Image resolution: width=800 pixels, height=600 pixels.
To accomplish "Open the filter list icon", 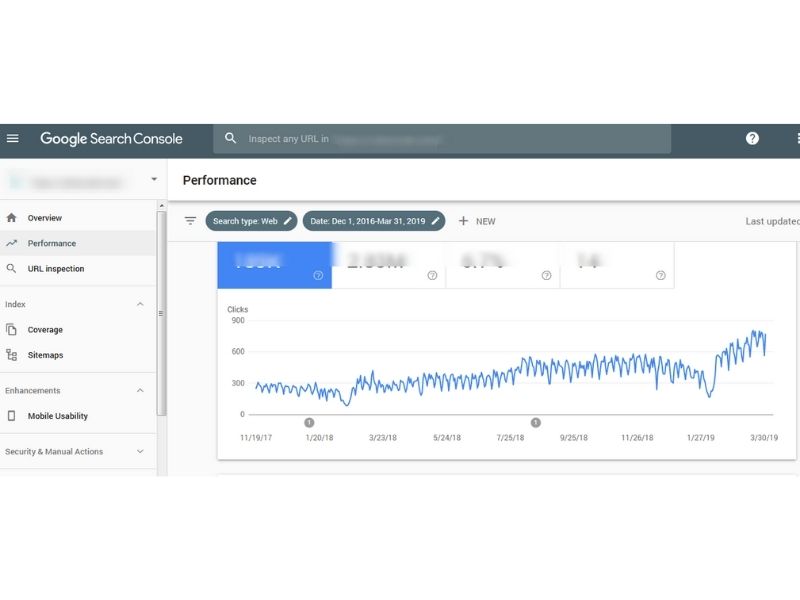I will click(x=190, y=221).
